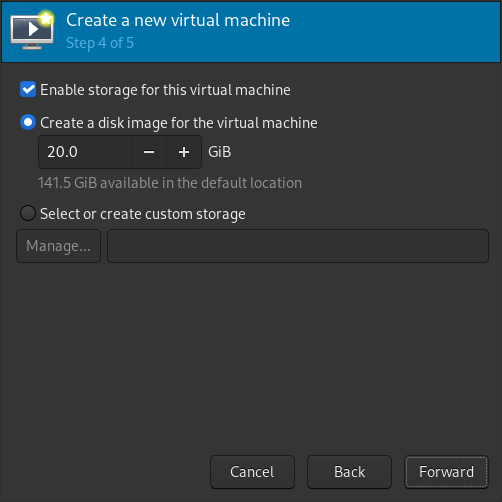Cancel the new VM wizard

coord(252,472)
